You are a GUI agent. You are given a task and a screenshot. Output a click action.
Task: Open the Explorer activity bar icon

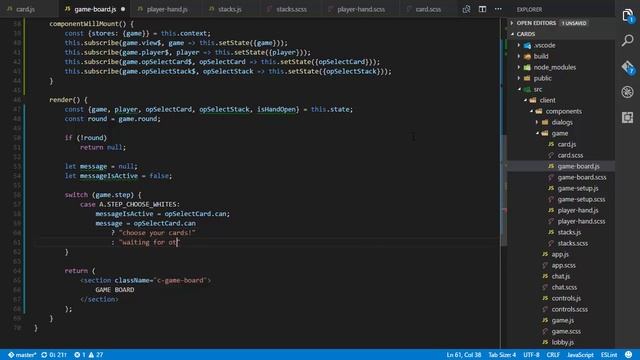(x=628, y=16)
